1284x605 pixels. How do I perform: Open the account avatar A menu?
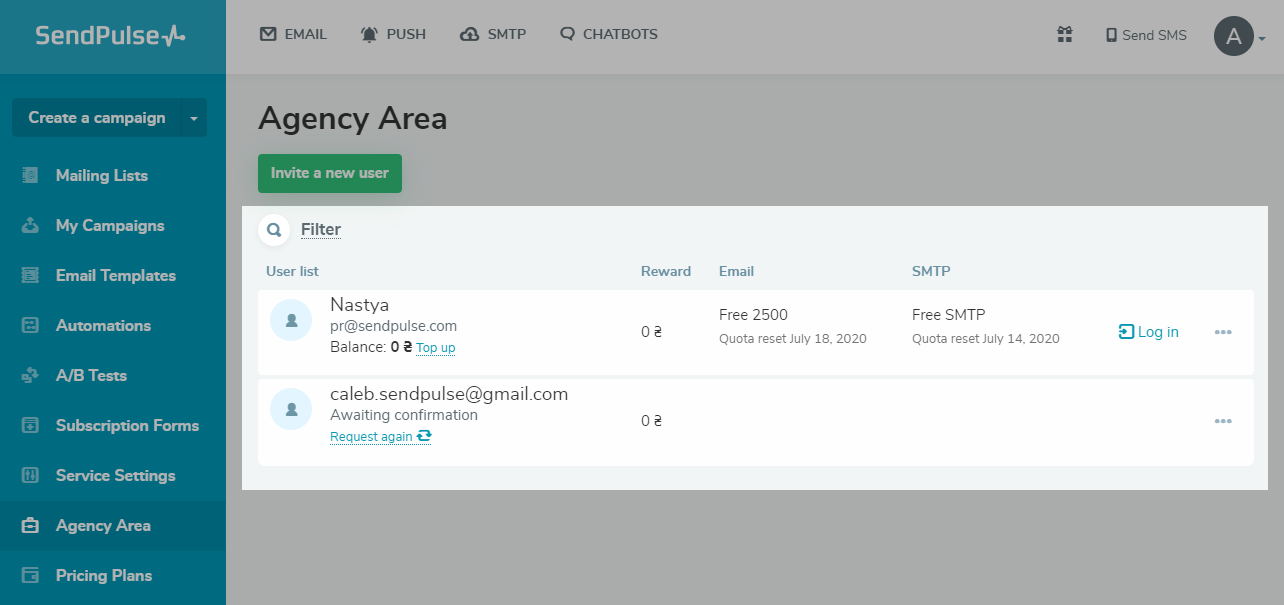point(1240,37)
